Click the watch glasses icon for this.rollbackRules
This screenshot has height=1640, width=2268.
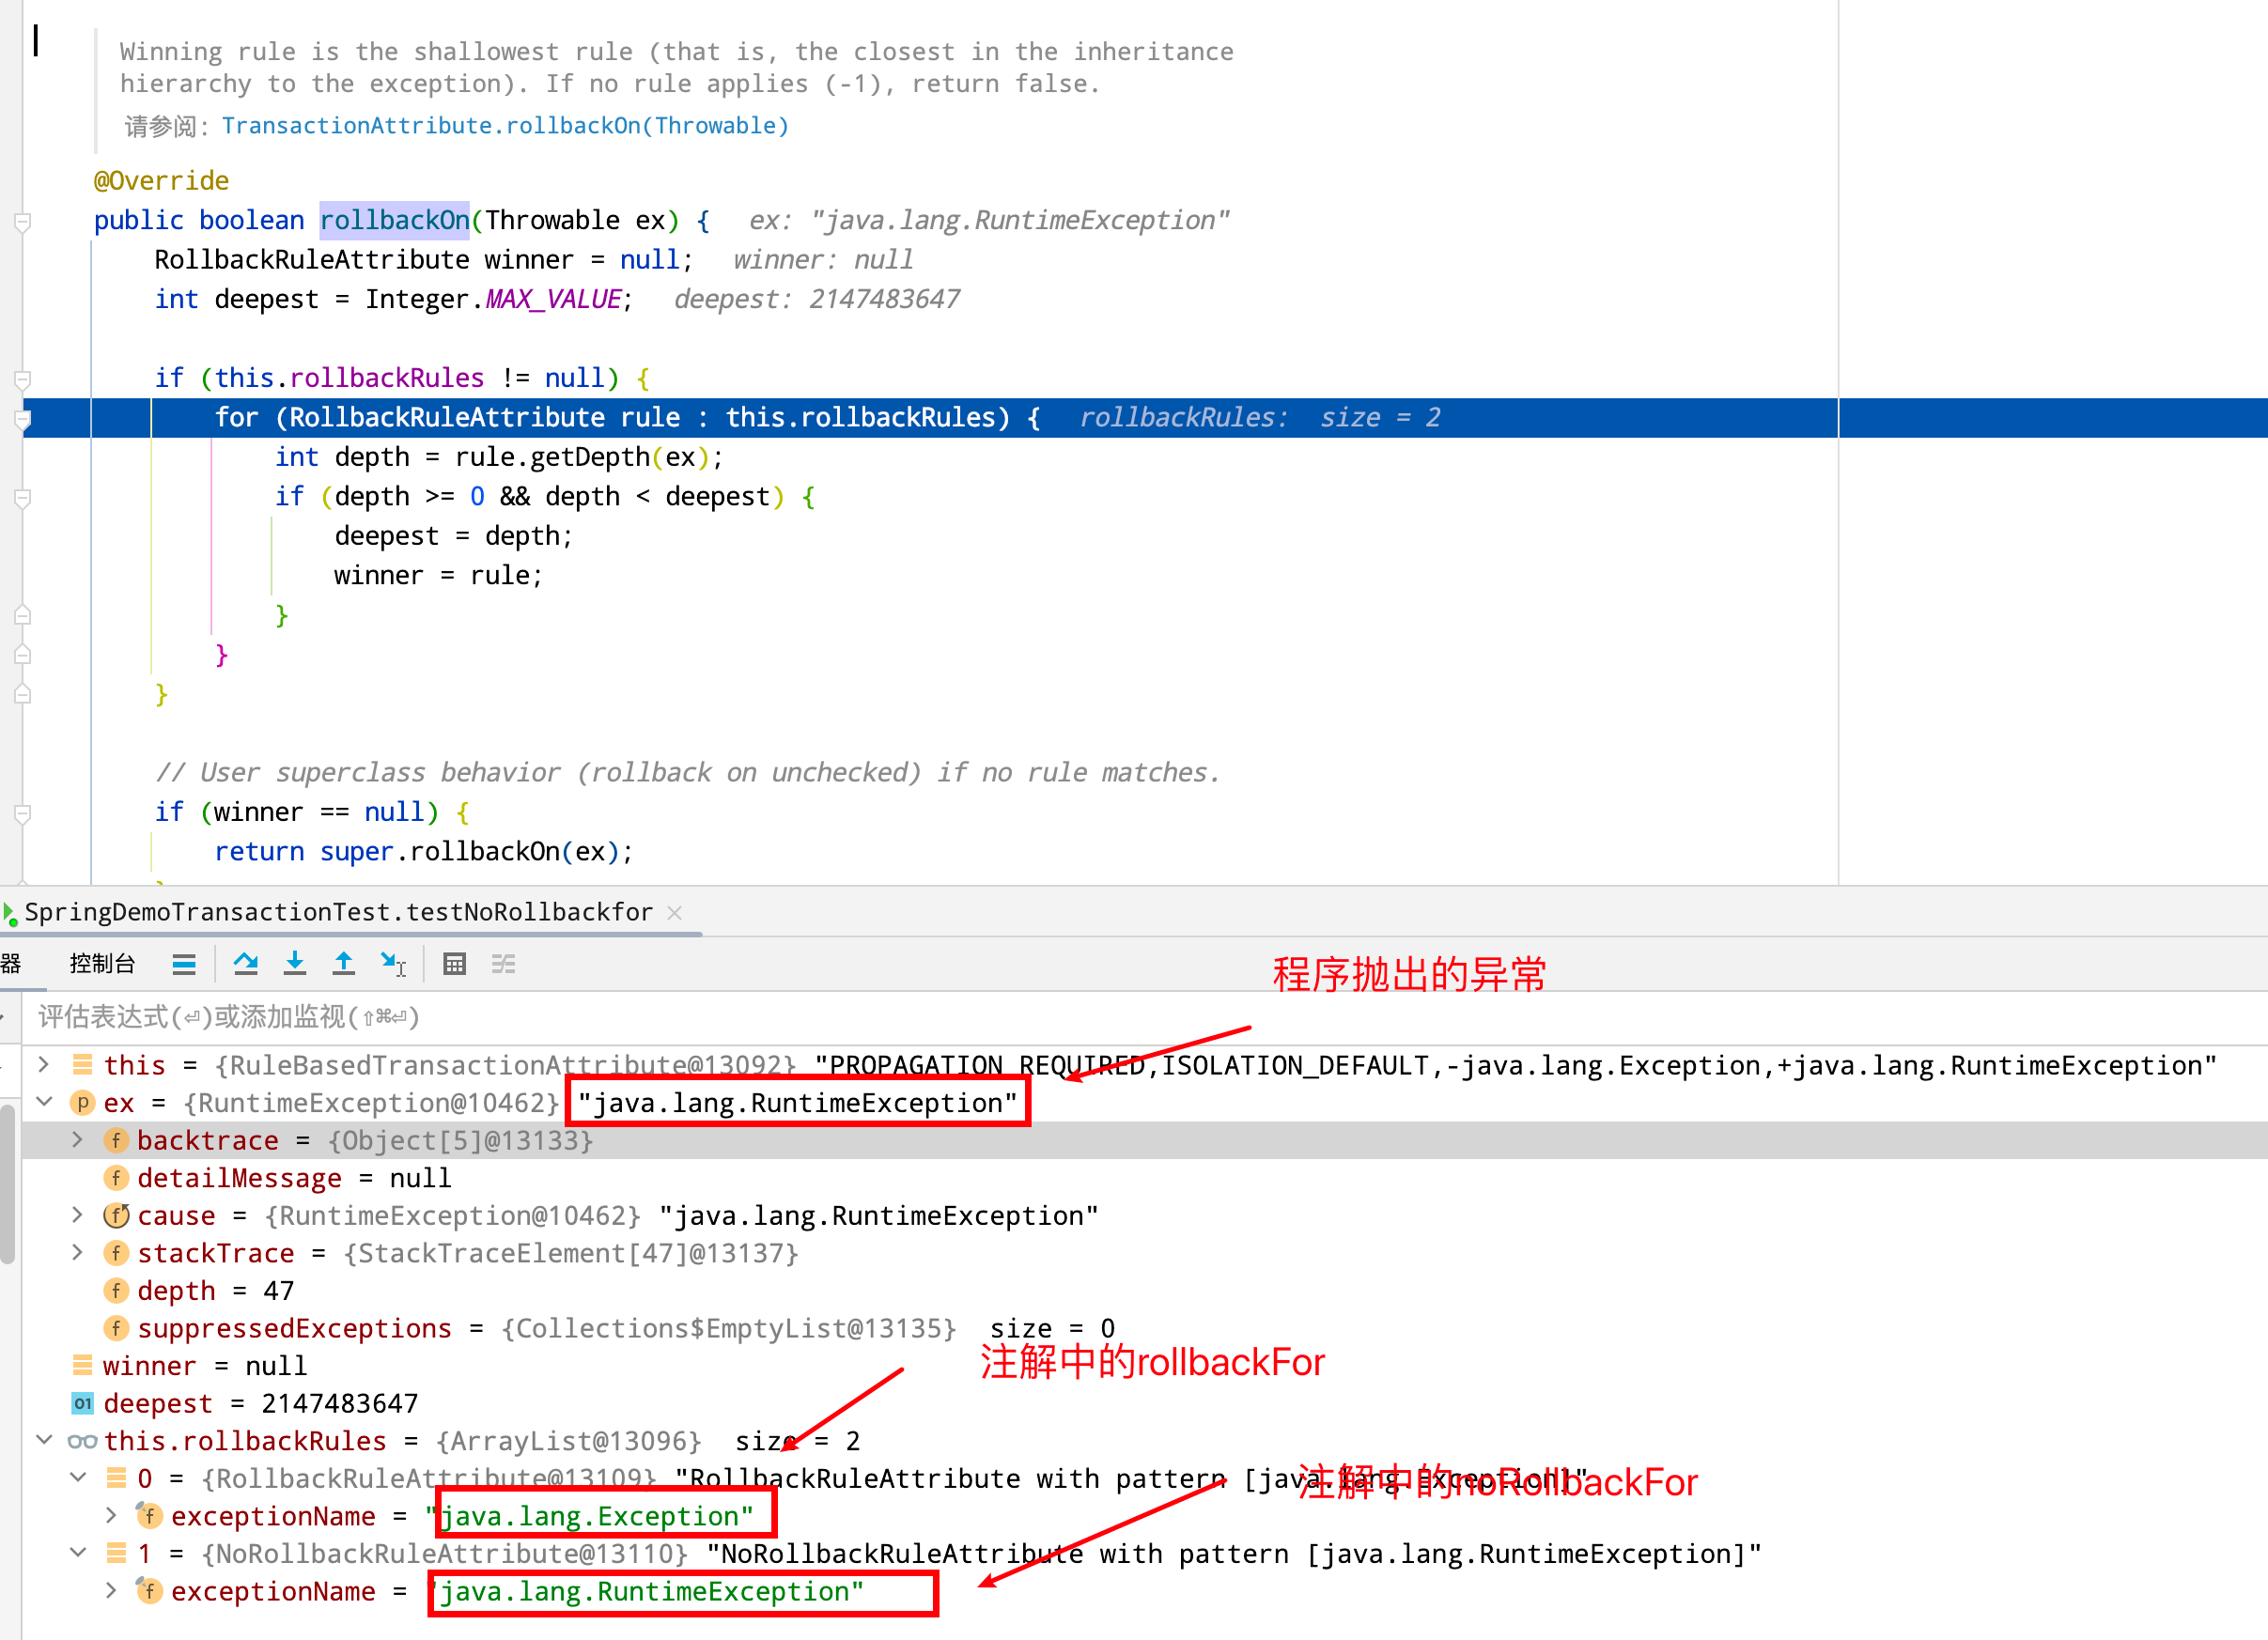click(x=83, y=1441)
